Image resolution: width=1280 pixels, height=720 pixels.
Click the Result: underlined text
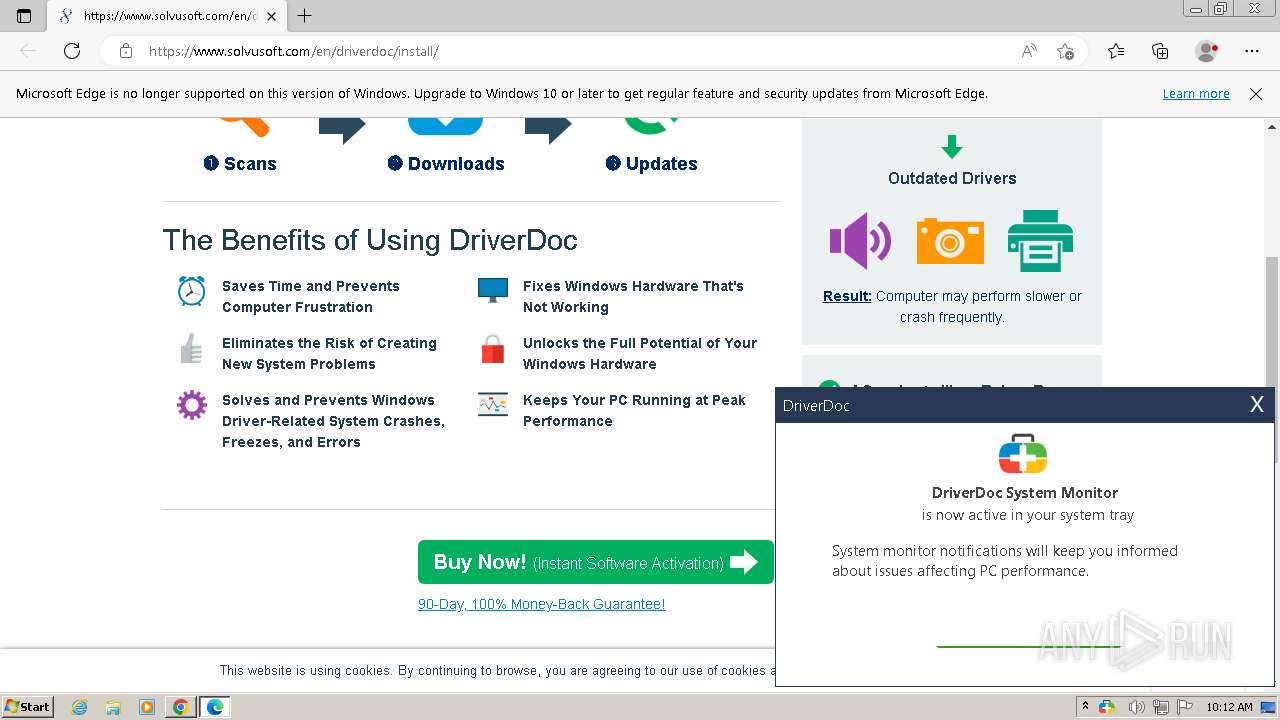pyautogui.click(x=847, y=296)
